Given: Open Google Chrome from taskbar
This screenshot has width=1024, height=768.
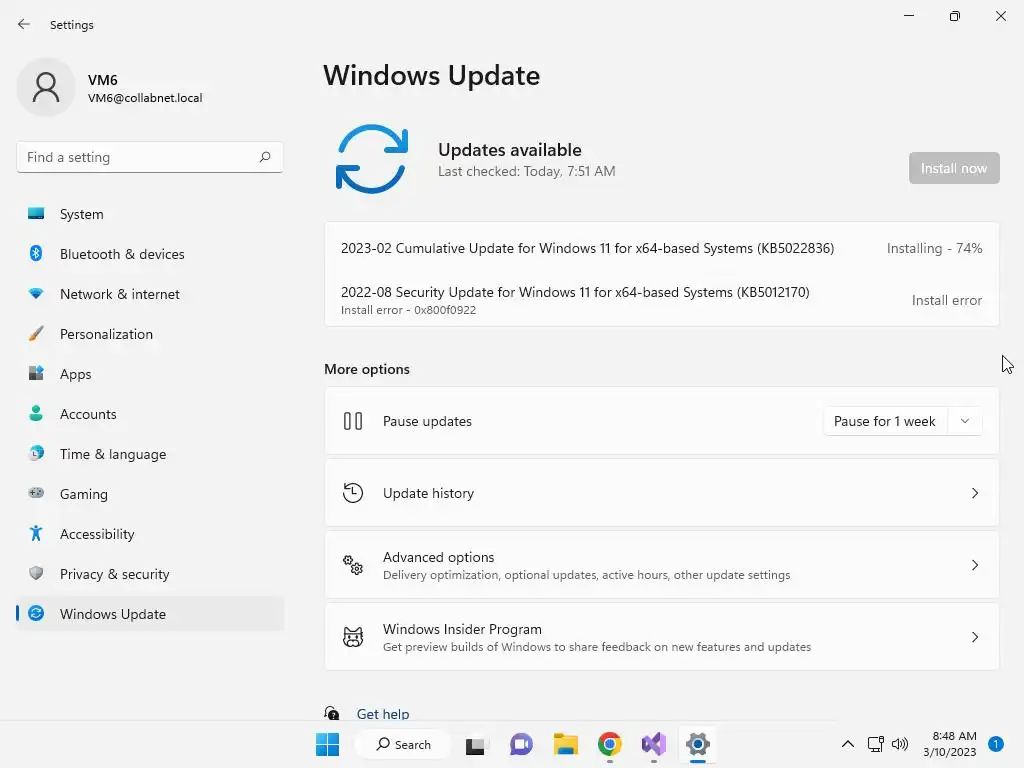Looking at the screenshot, I should tap(609, 744).
